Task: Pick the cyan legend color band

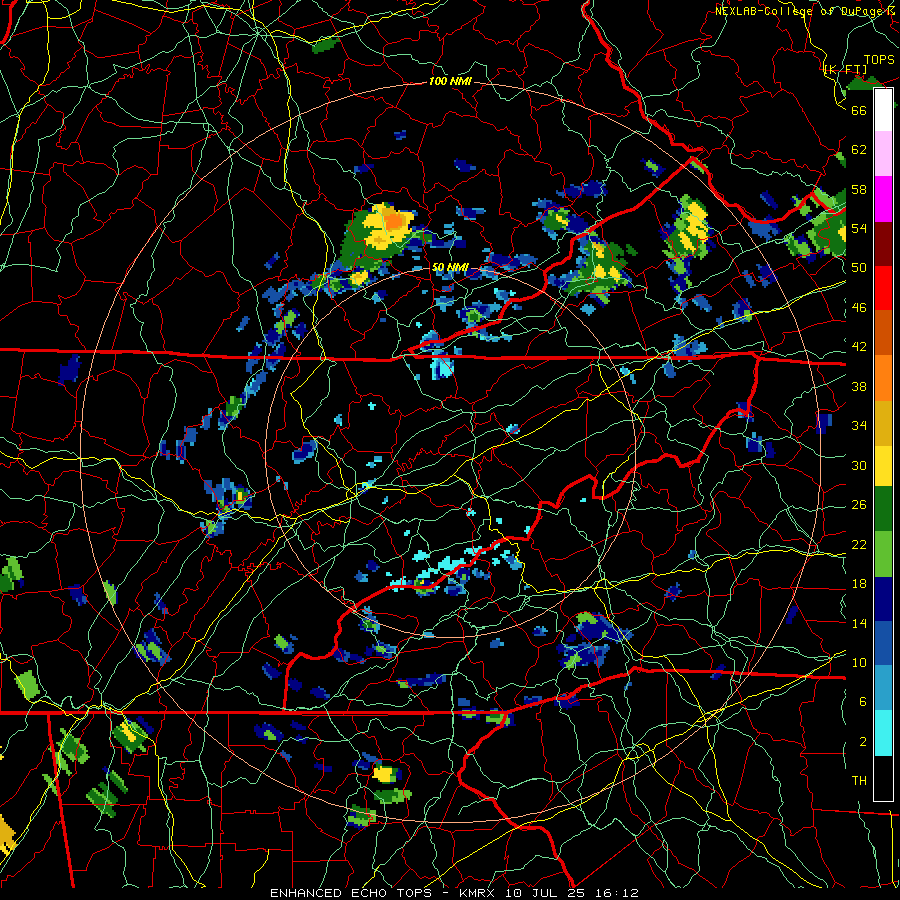Action: (x=883, y=733)
